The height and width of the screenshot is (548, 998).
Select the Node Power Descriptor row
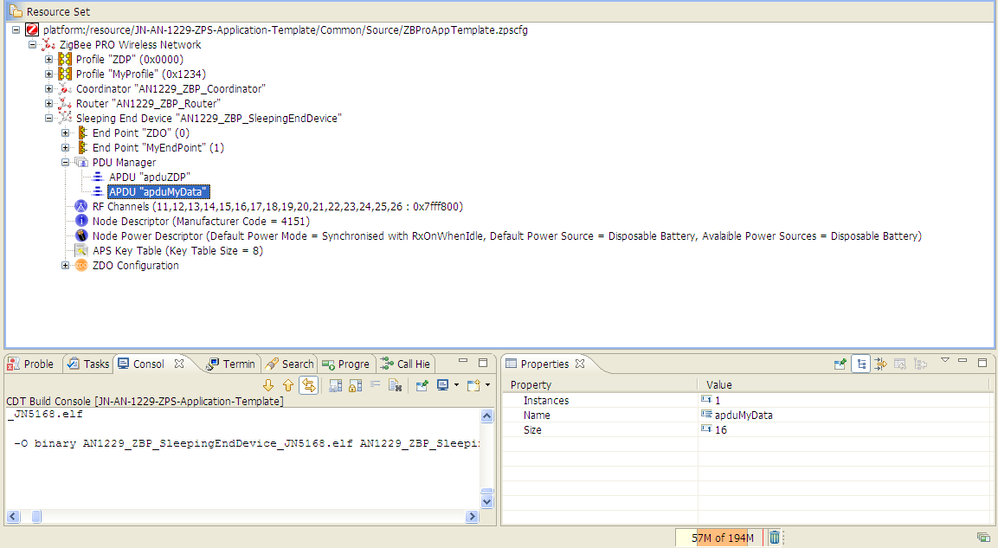coord(507,235)
